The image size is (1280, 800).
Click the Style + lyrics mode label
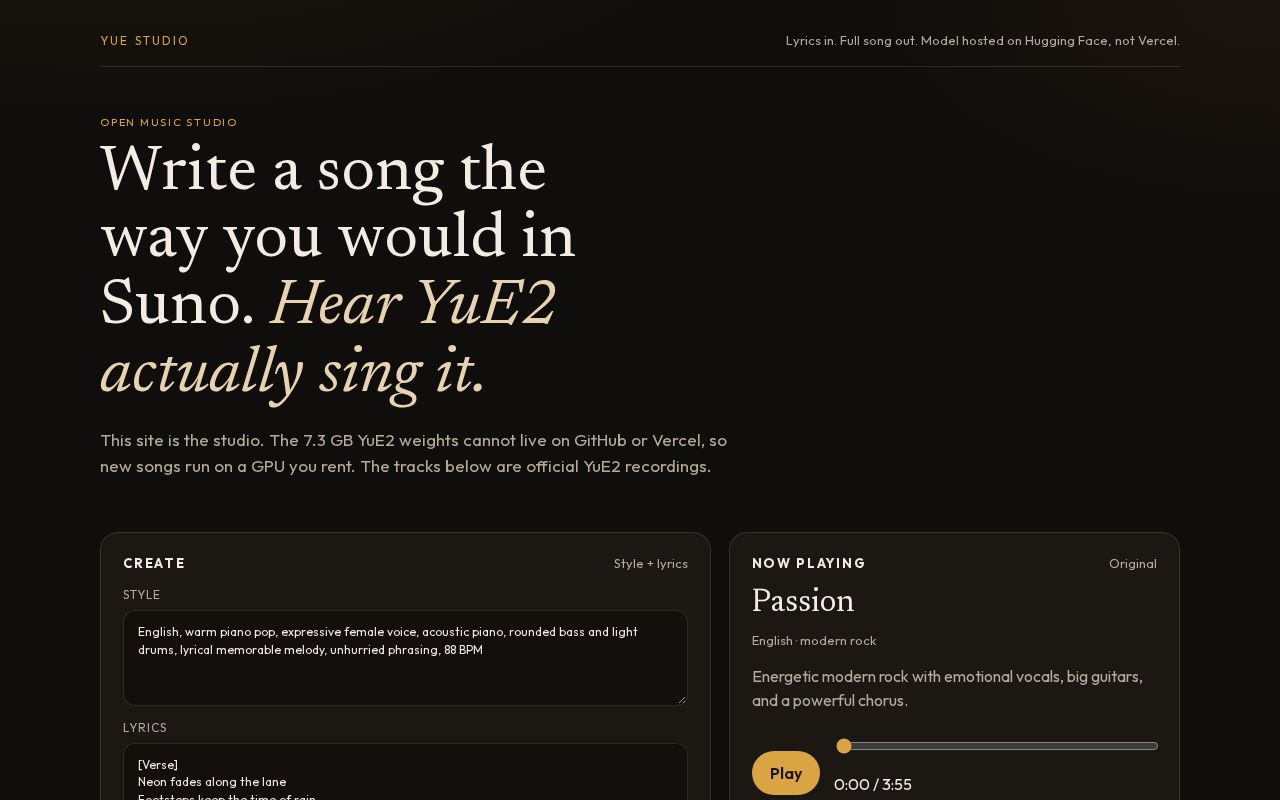651,564
